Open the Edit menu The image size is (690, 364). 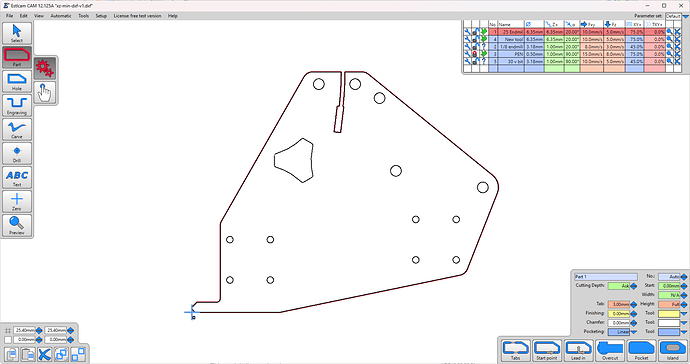click(23, 16)
